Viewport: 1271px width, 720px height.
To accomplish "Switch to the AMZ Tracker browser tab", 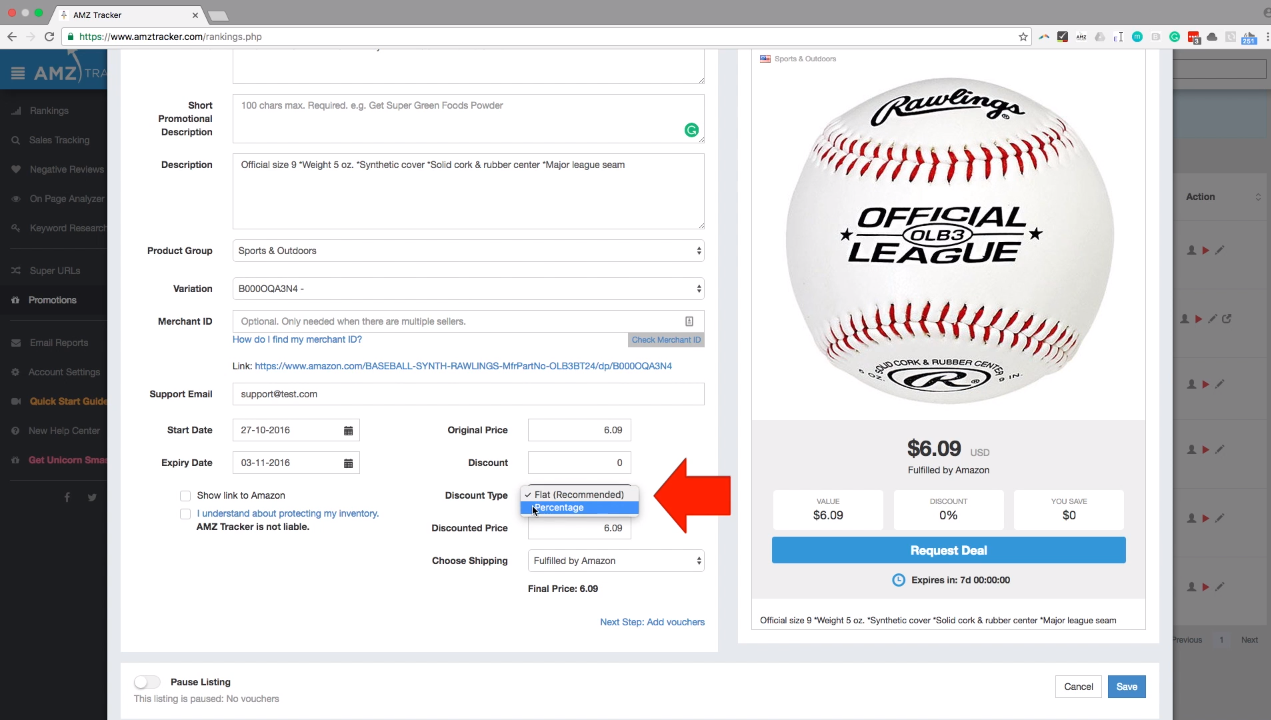I will [125, 15].
